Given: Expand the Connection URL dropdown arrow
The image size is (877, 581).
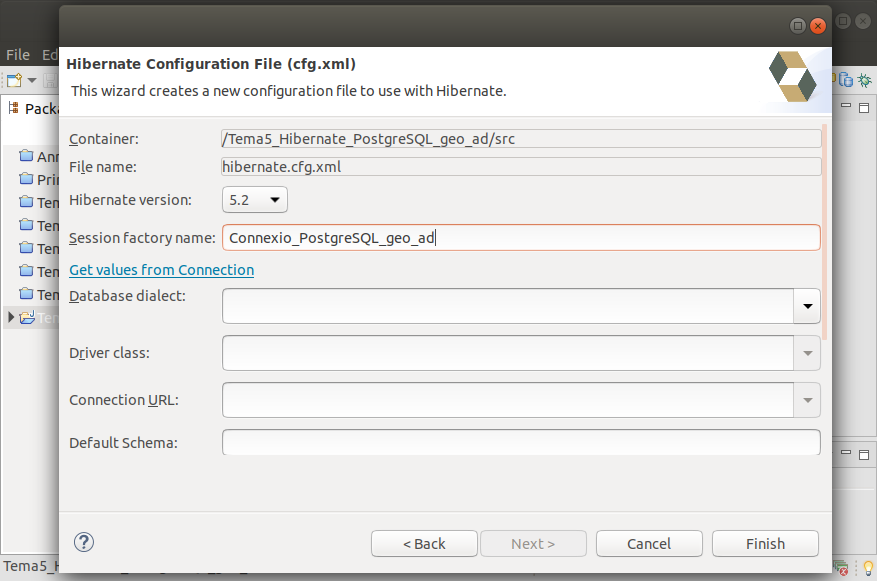Looking at the screenshot, I should coord(807,400).
